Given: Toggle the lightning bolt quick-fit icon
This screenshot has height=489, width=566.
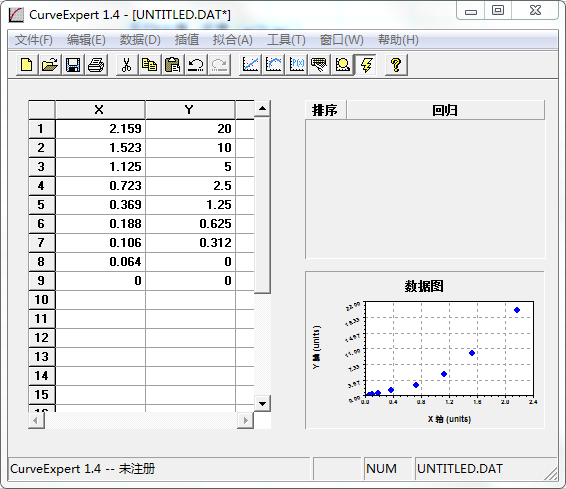Looking at the screenshot, I should [x=366, y=65].
